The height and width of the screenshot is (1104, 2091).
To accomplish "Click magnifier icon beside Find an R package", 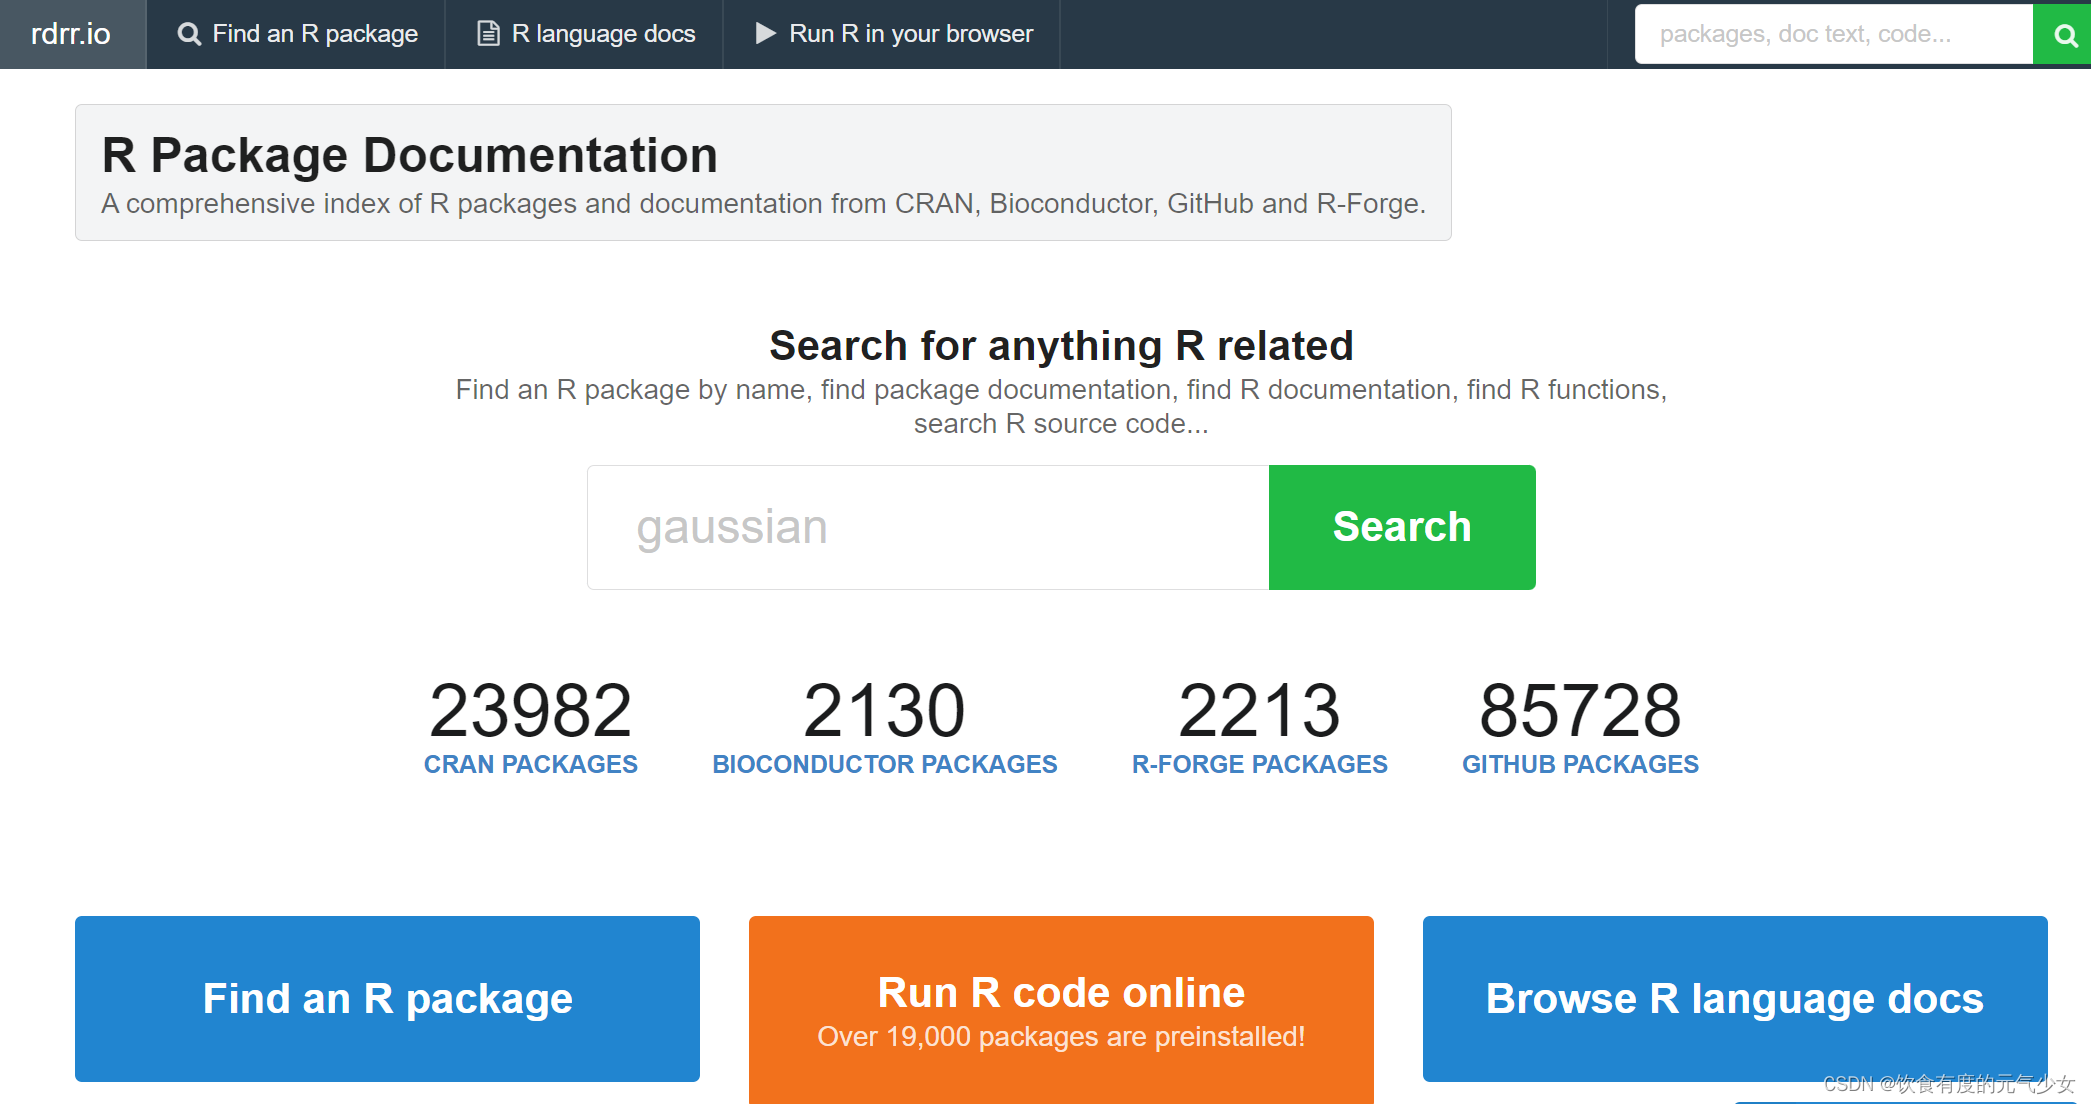I will point(188,34).
